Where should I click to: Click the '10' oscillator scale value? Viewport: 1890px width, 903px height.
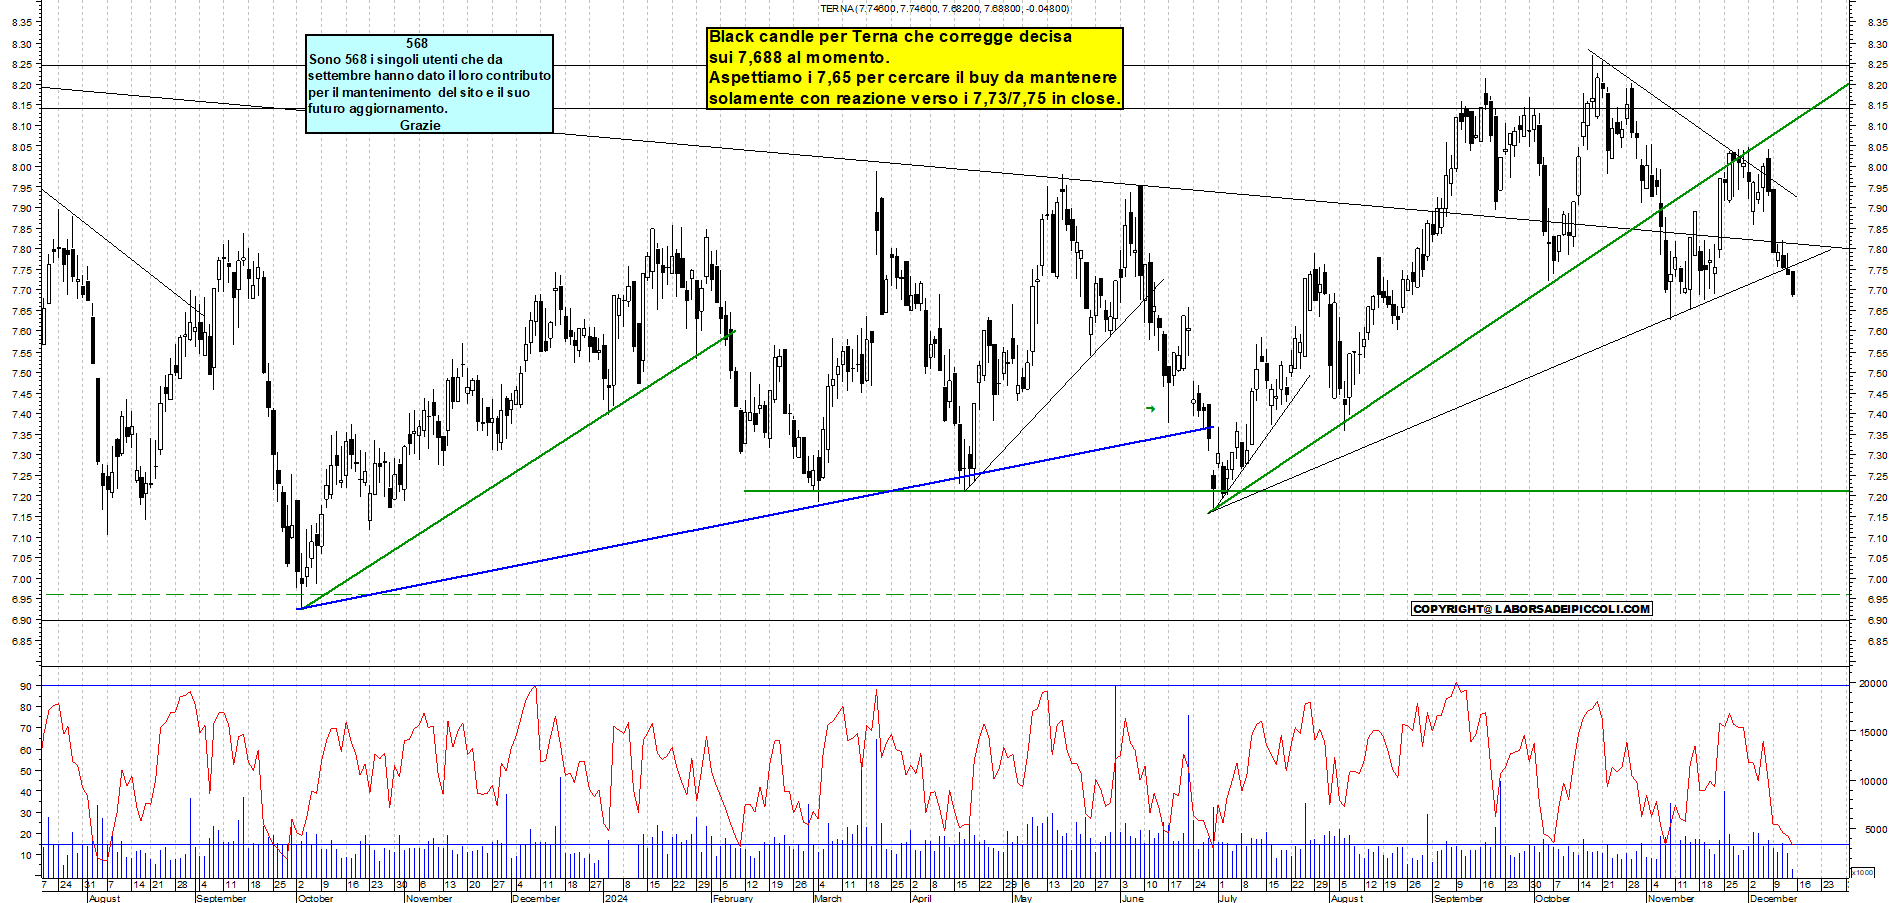(x=25, y=855)
